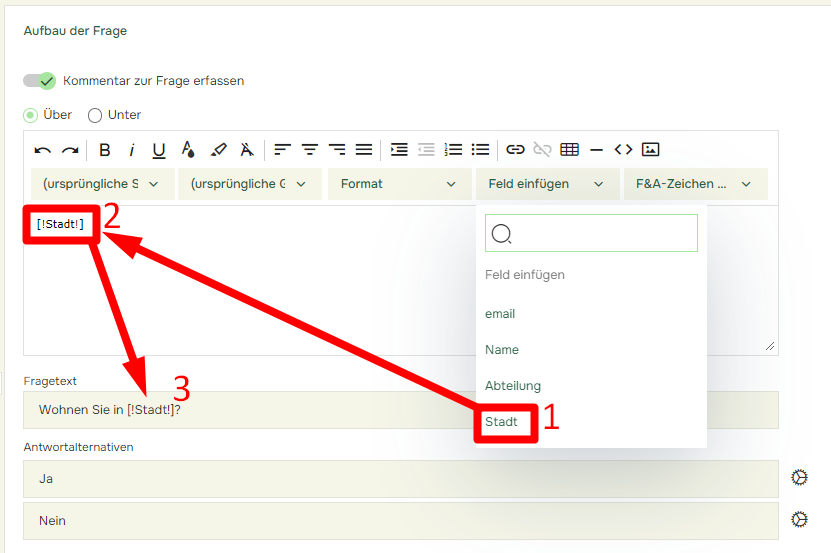Click into the Fragetext input field
Viewport: 831px width, 553px height.
401,410
